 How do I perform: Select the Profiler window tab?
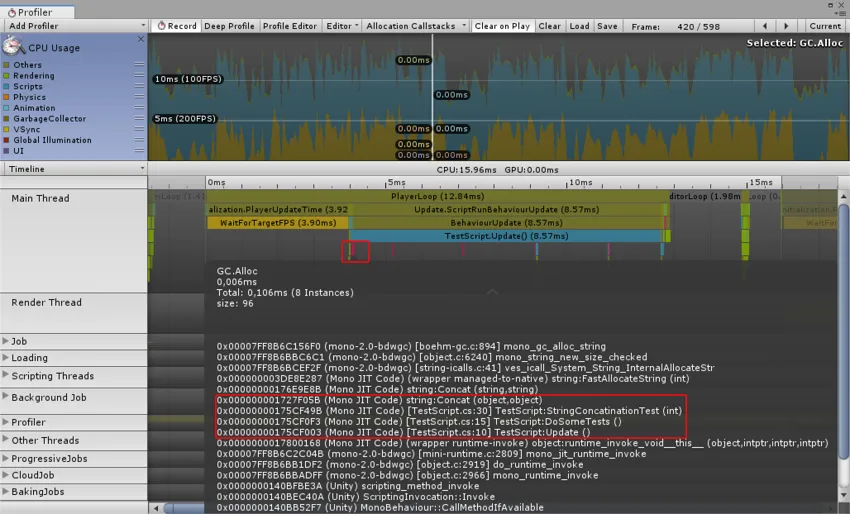click(37, 11)
